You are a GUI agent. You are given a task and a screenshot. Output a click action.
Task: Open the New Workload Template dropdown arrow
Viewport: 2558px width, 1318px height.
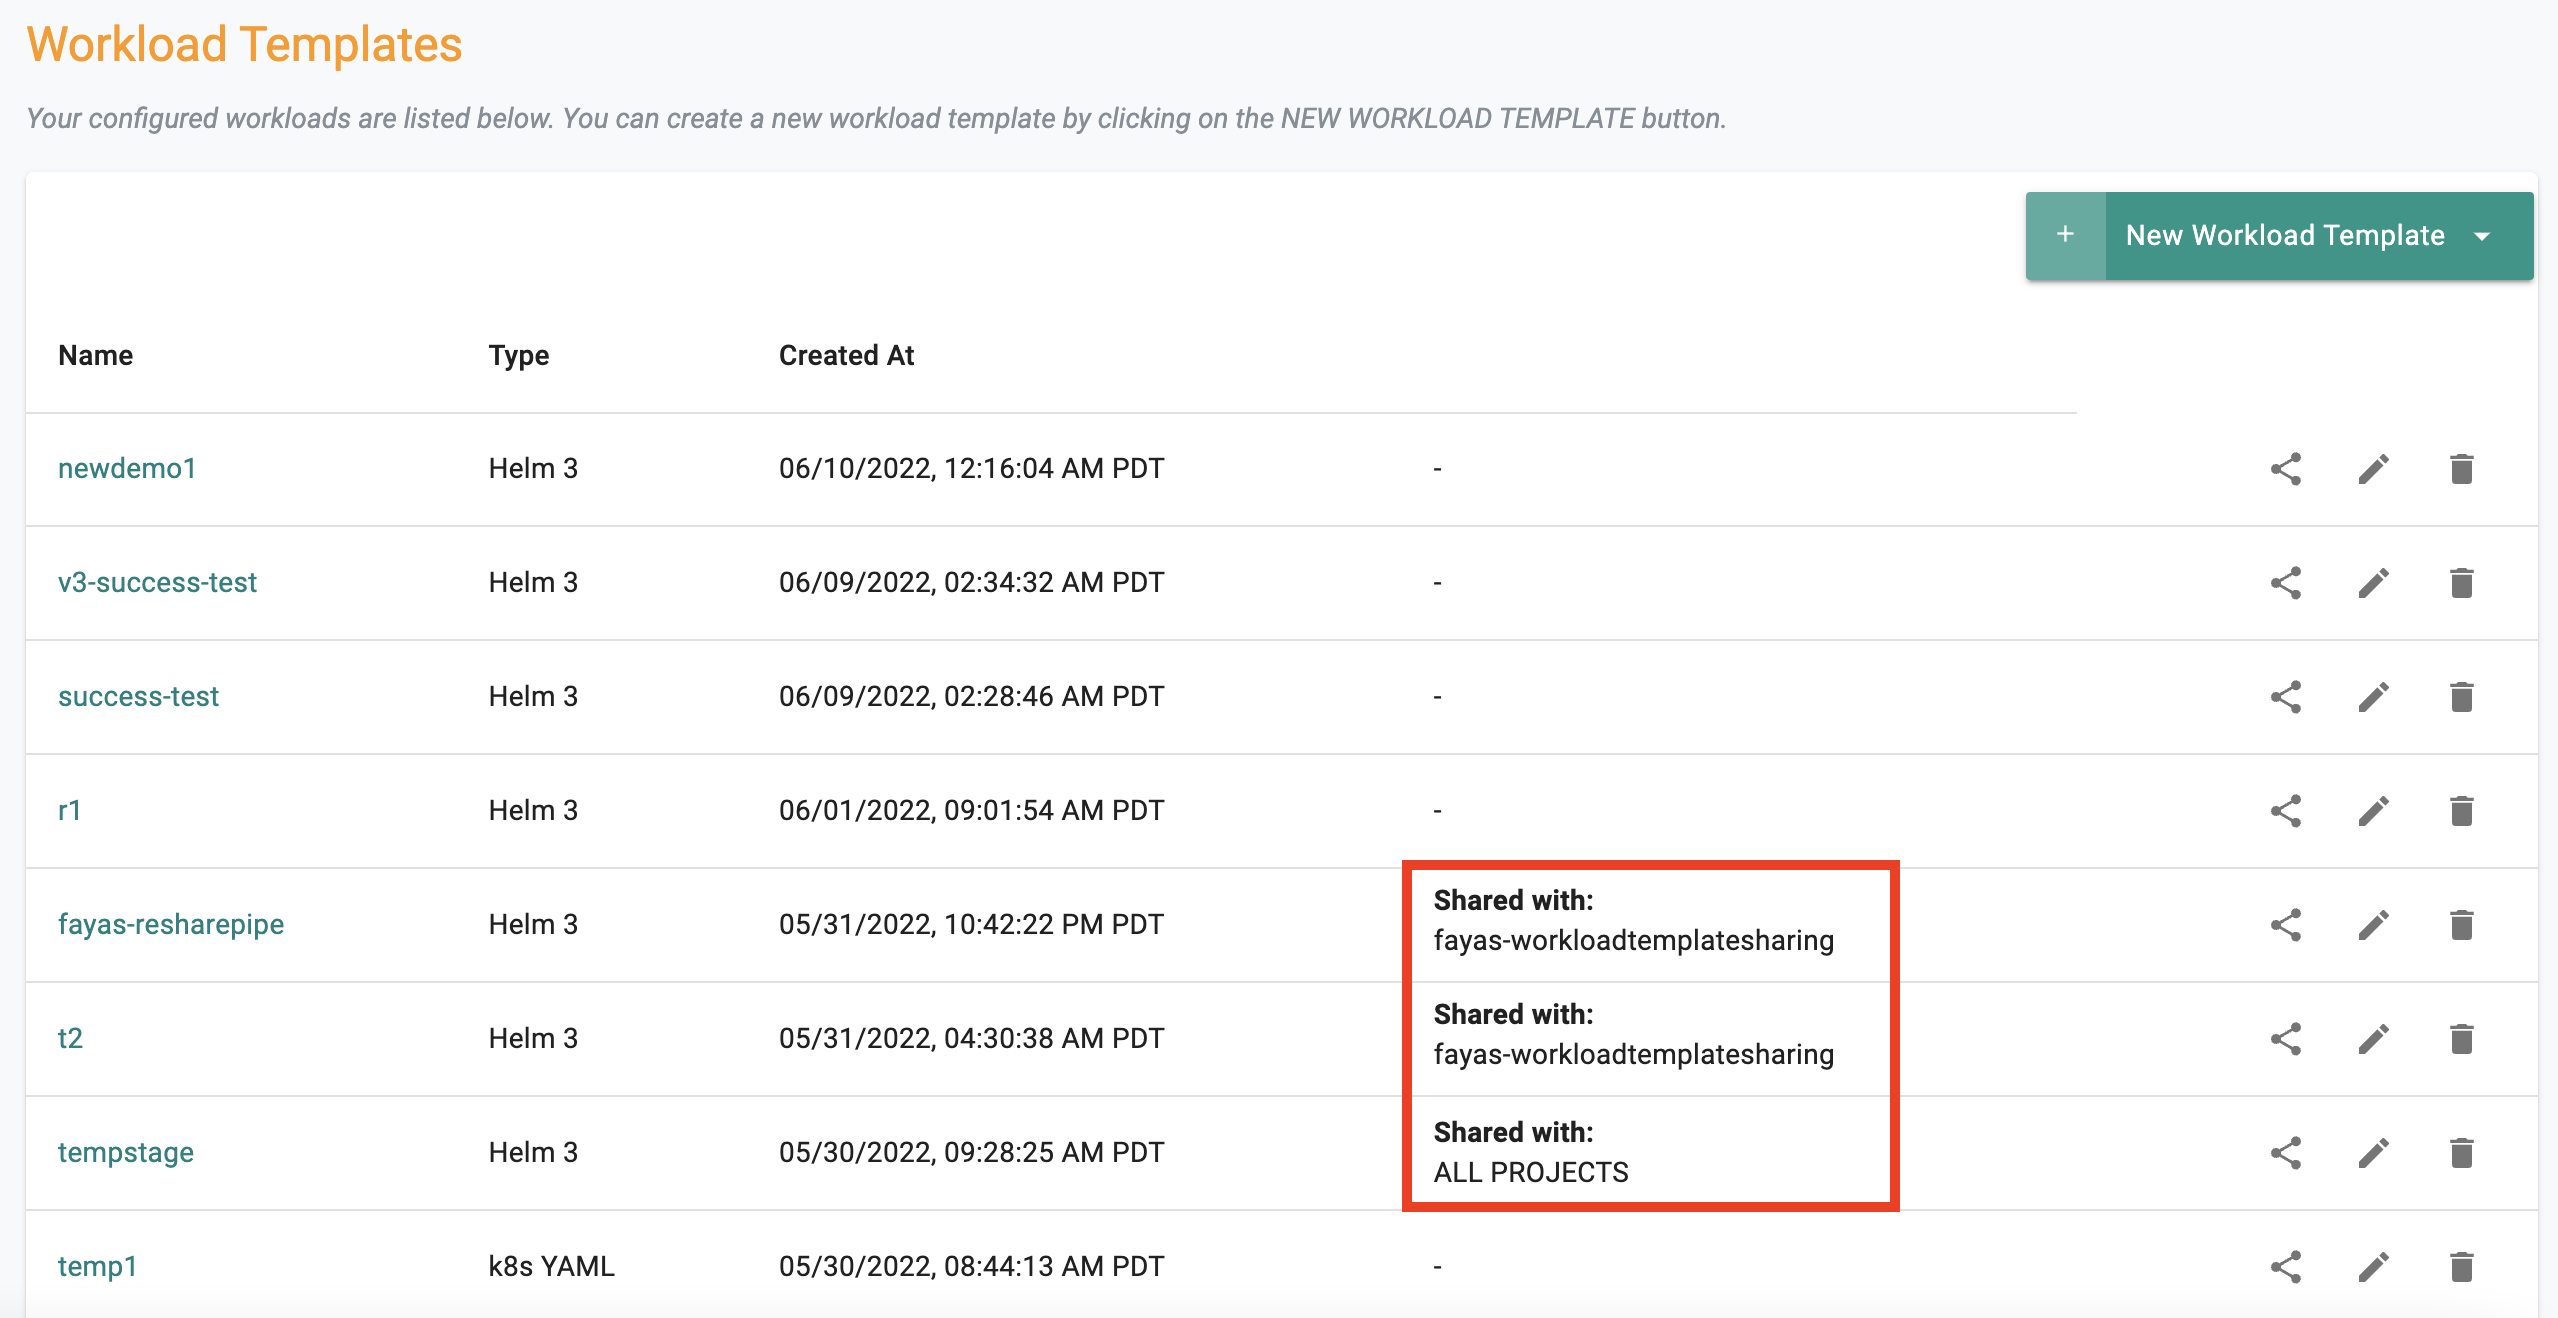pyautogui.click(x=2482, y=236)
